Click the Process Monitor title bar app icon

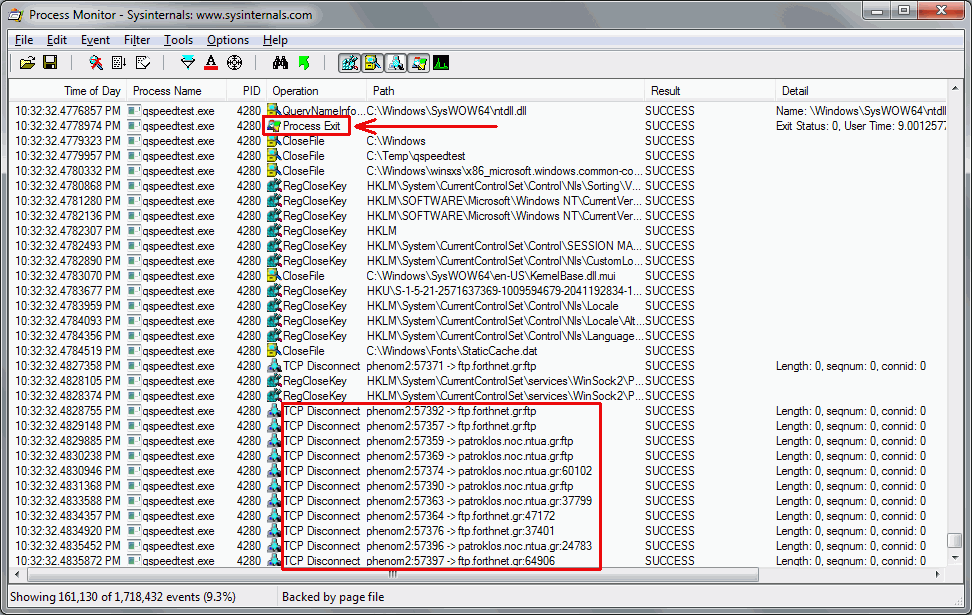(x=17, y=14)
